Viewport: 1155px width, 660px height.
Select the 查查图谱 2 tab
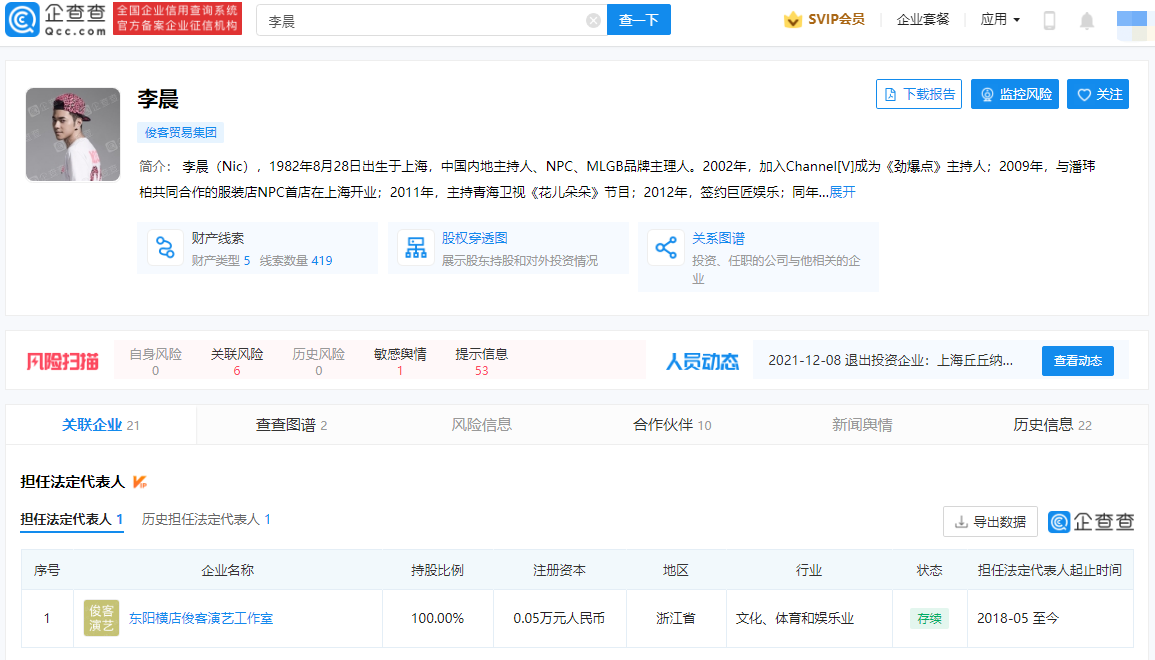coord(291,425)
